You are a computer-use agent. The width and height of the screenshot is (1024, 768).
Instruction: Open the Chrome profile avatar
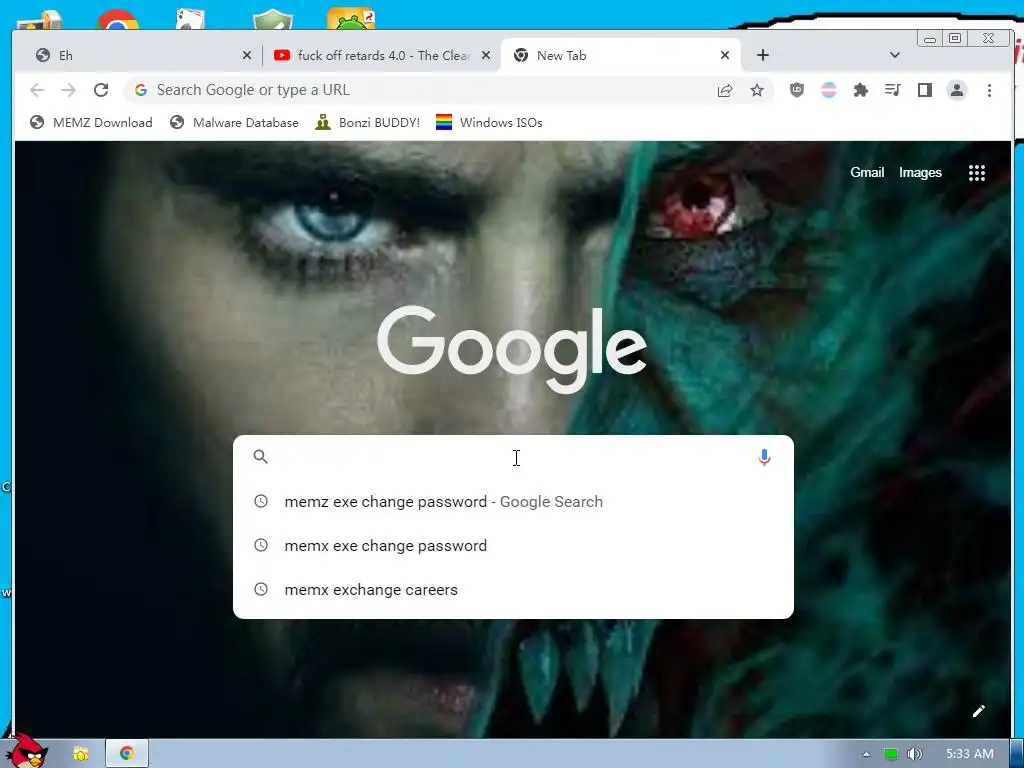[x=957, y=90]
